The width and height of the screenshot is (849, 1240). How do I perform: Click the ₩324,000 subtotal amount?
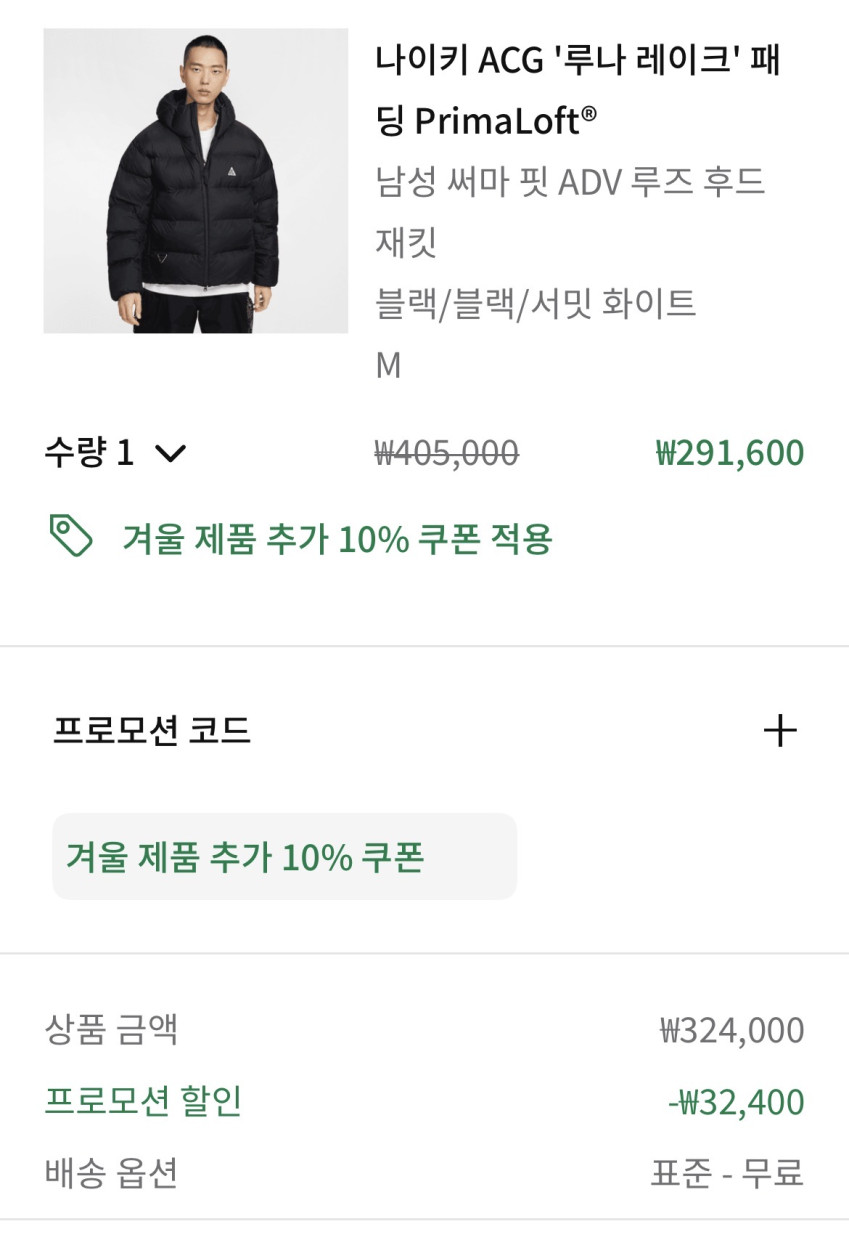click(731, 1030)
